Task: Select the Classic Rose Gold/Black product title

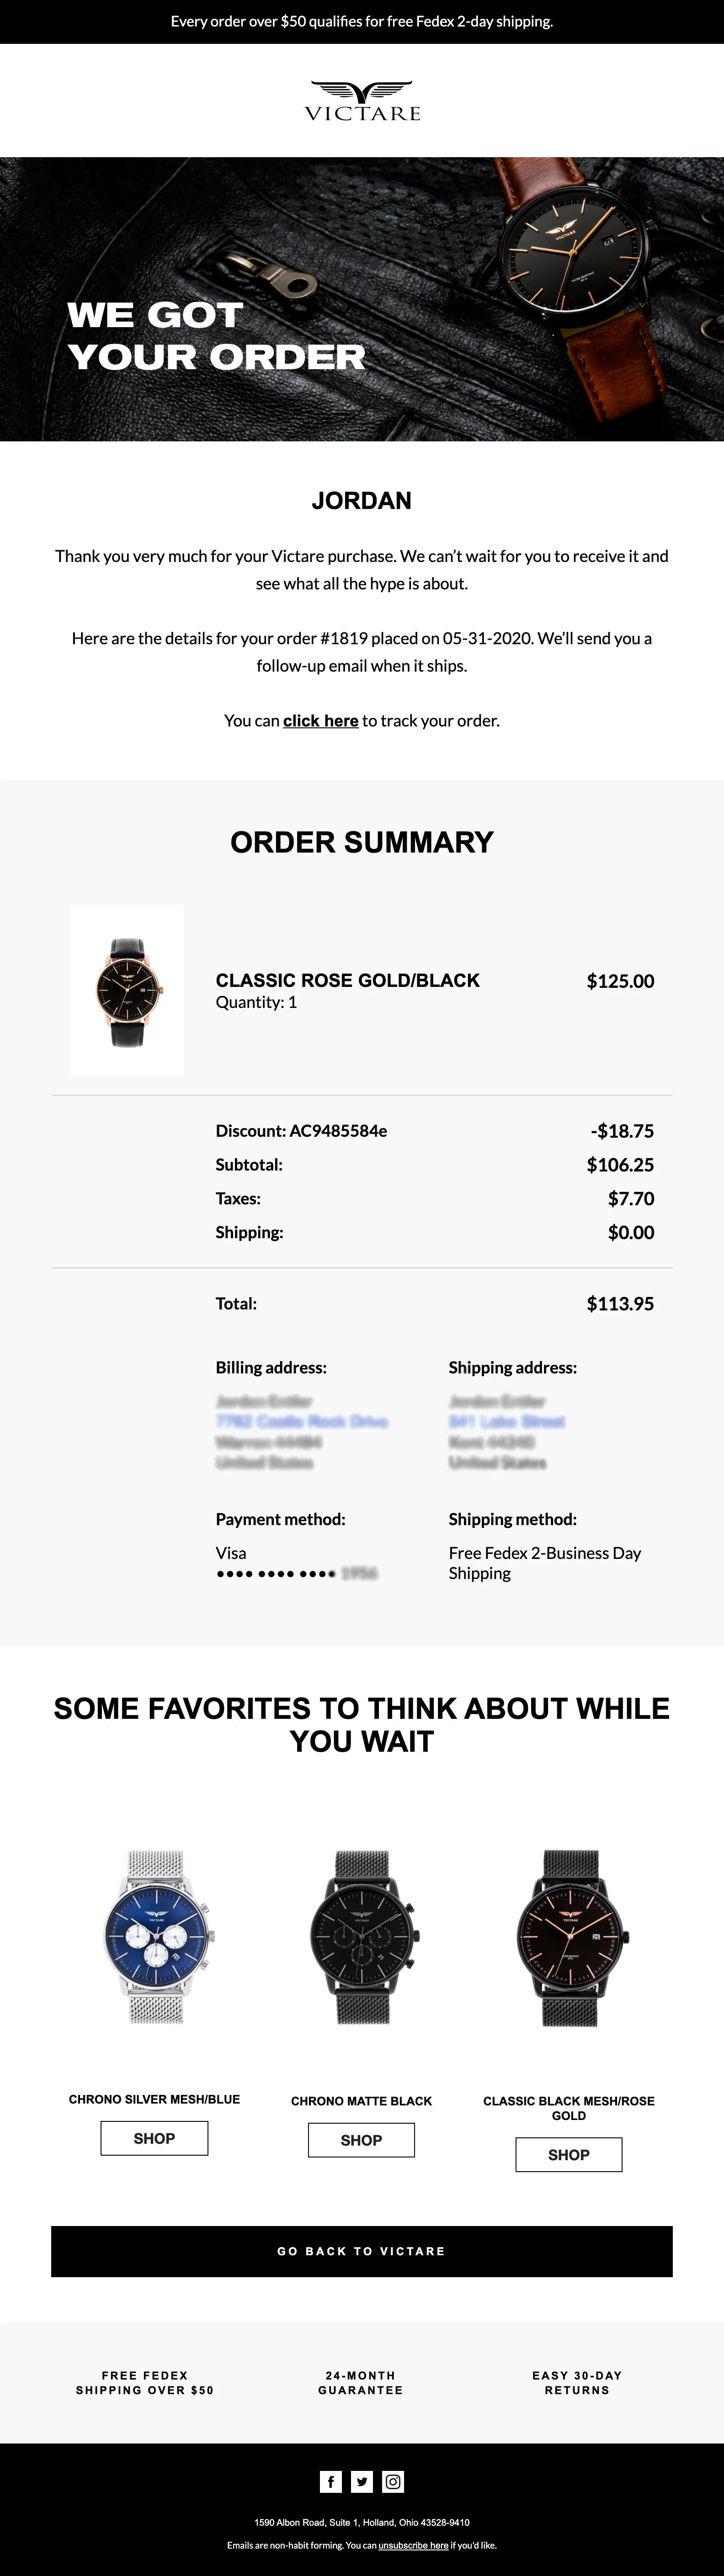Action: [348, 980]
